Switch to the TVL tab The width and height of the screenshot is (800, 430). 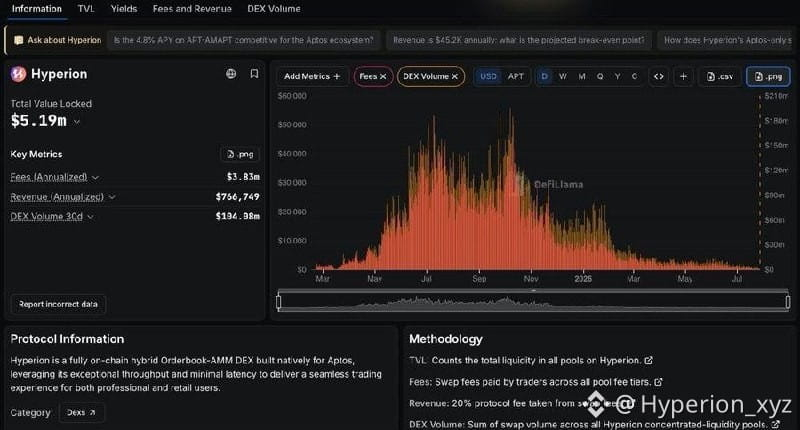[x=86, y=9]
